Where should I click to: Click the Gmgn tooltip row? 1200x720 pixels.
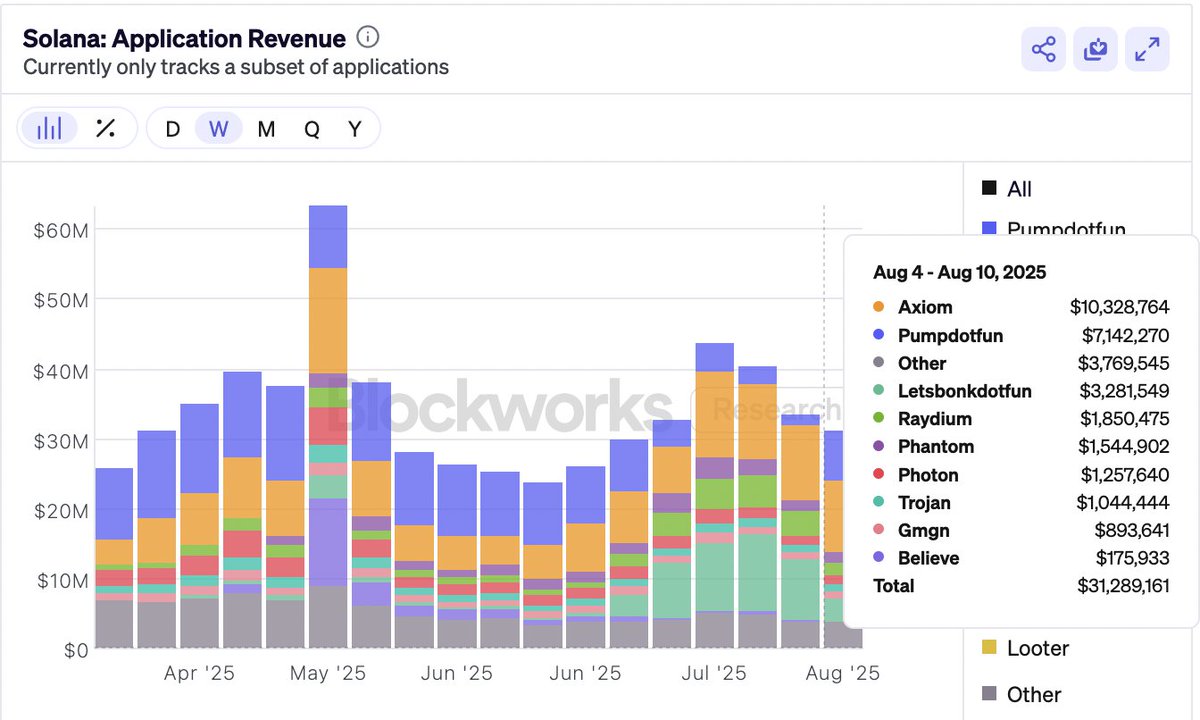pyautogui.click(x=1021, y=530)
